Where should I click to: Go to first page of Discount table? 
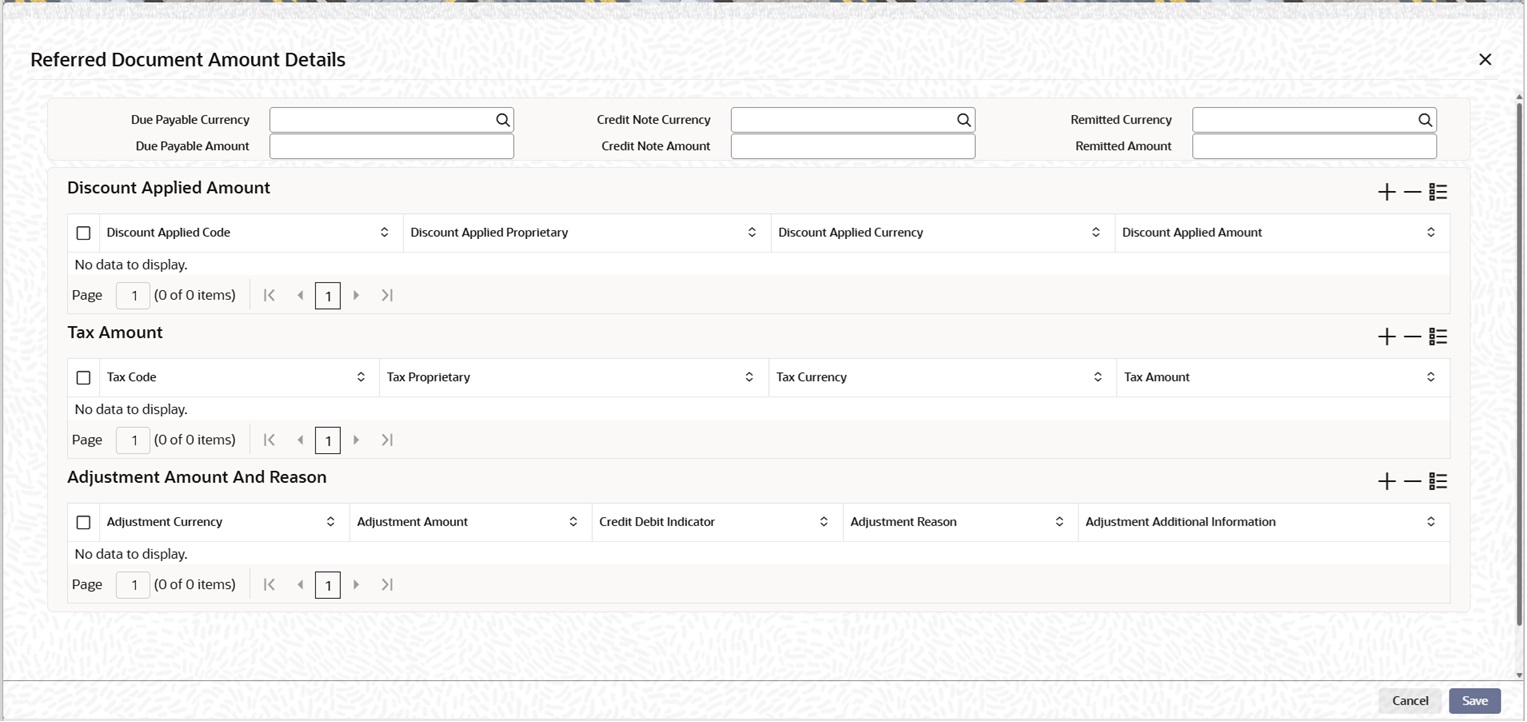[x=269, y=296]
